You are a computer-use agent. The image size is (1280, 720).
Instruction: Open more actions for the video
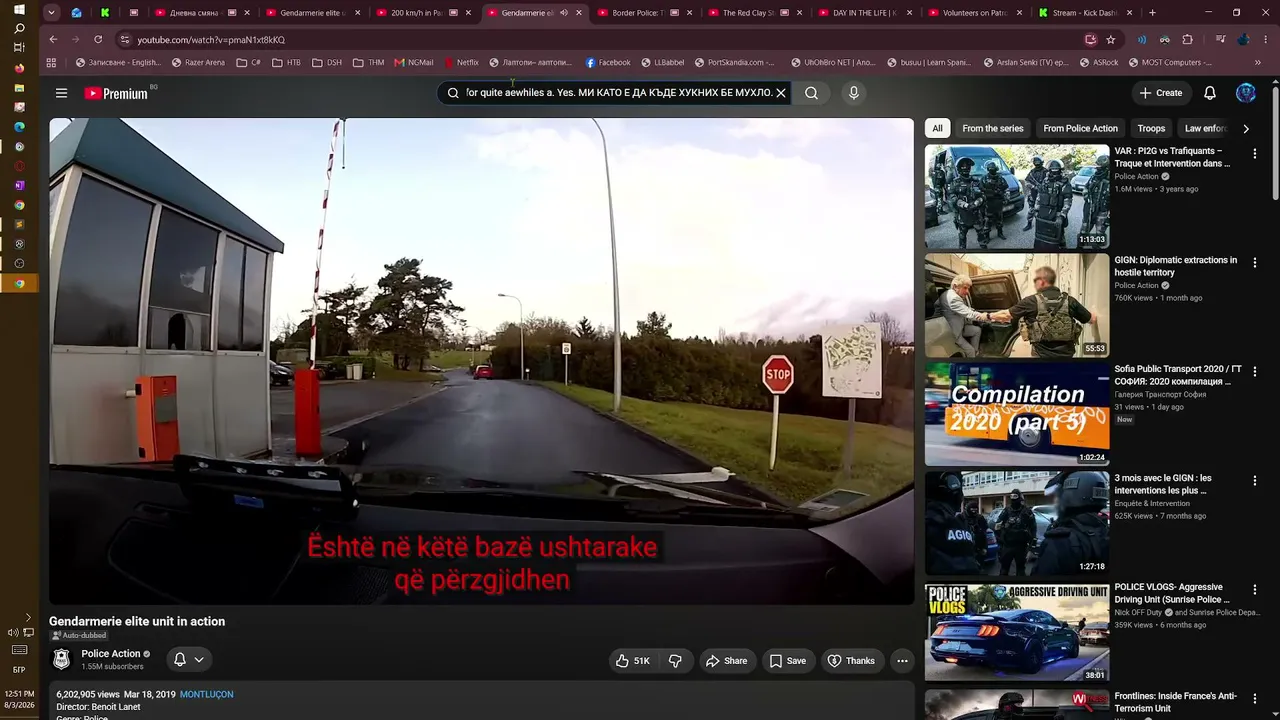pyautogui.click(x=902, y=661)
